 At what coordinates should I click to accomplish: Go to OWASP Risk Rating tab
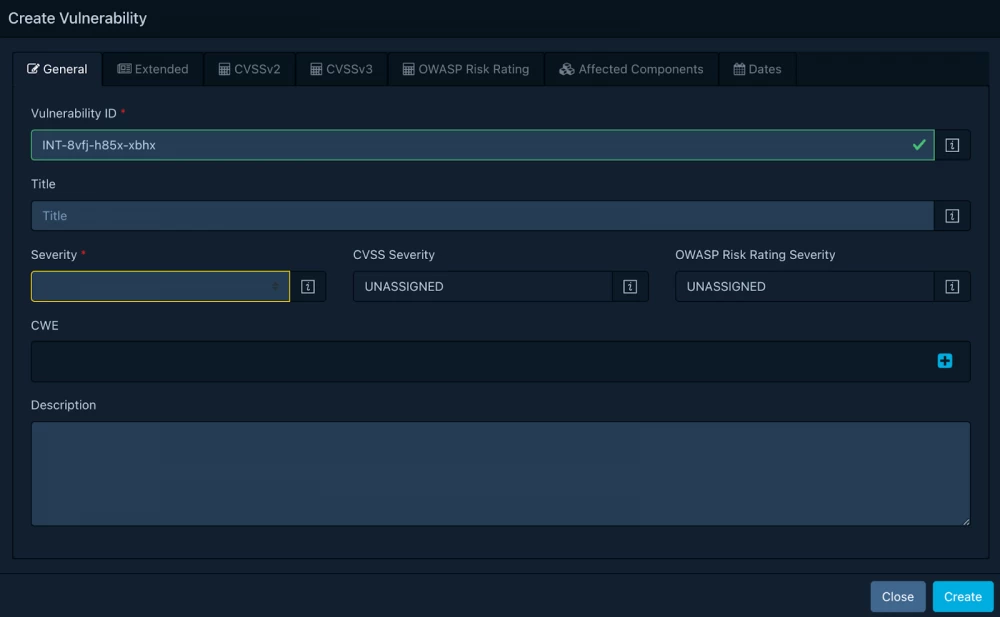click(465, 69)
